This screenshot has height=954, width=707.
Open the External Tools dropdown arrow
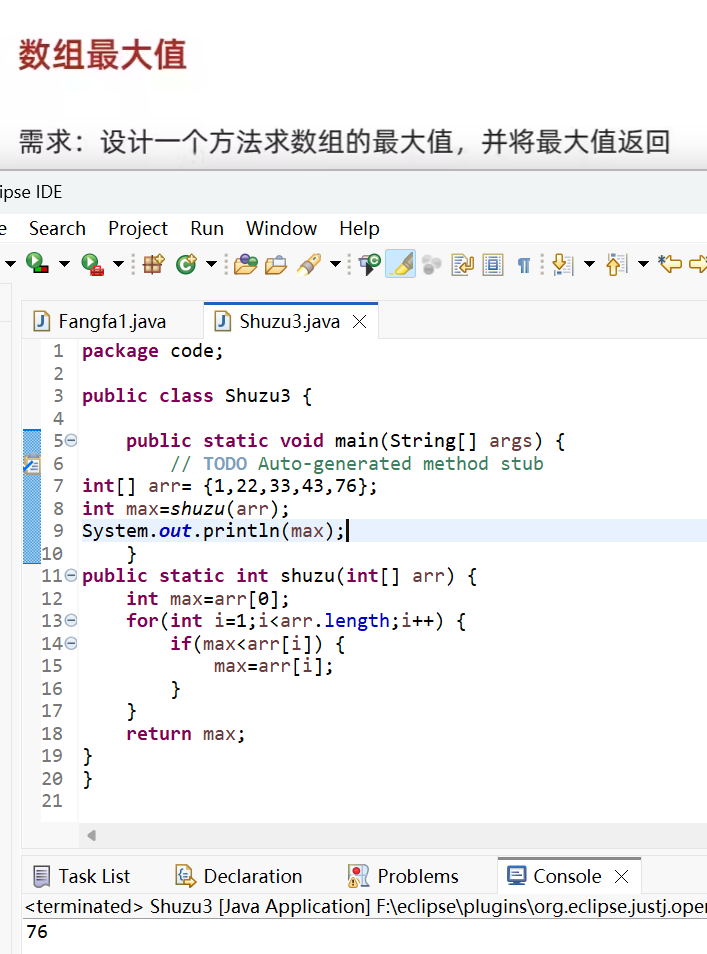(x=119, y=264)
